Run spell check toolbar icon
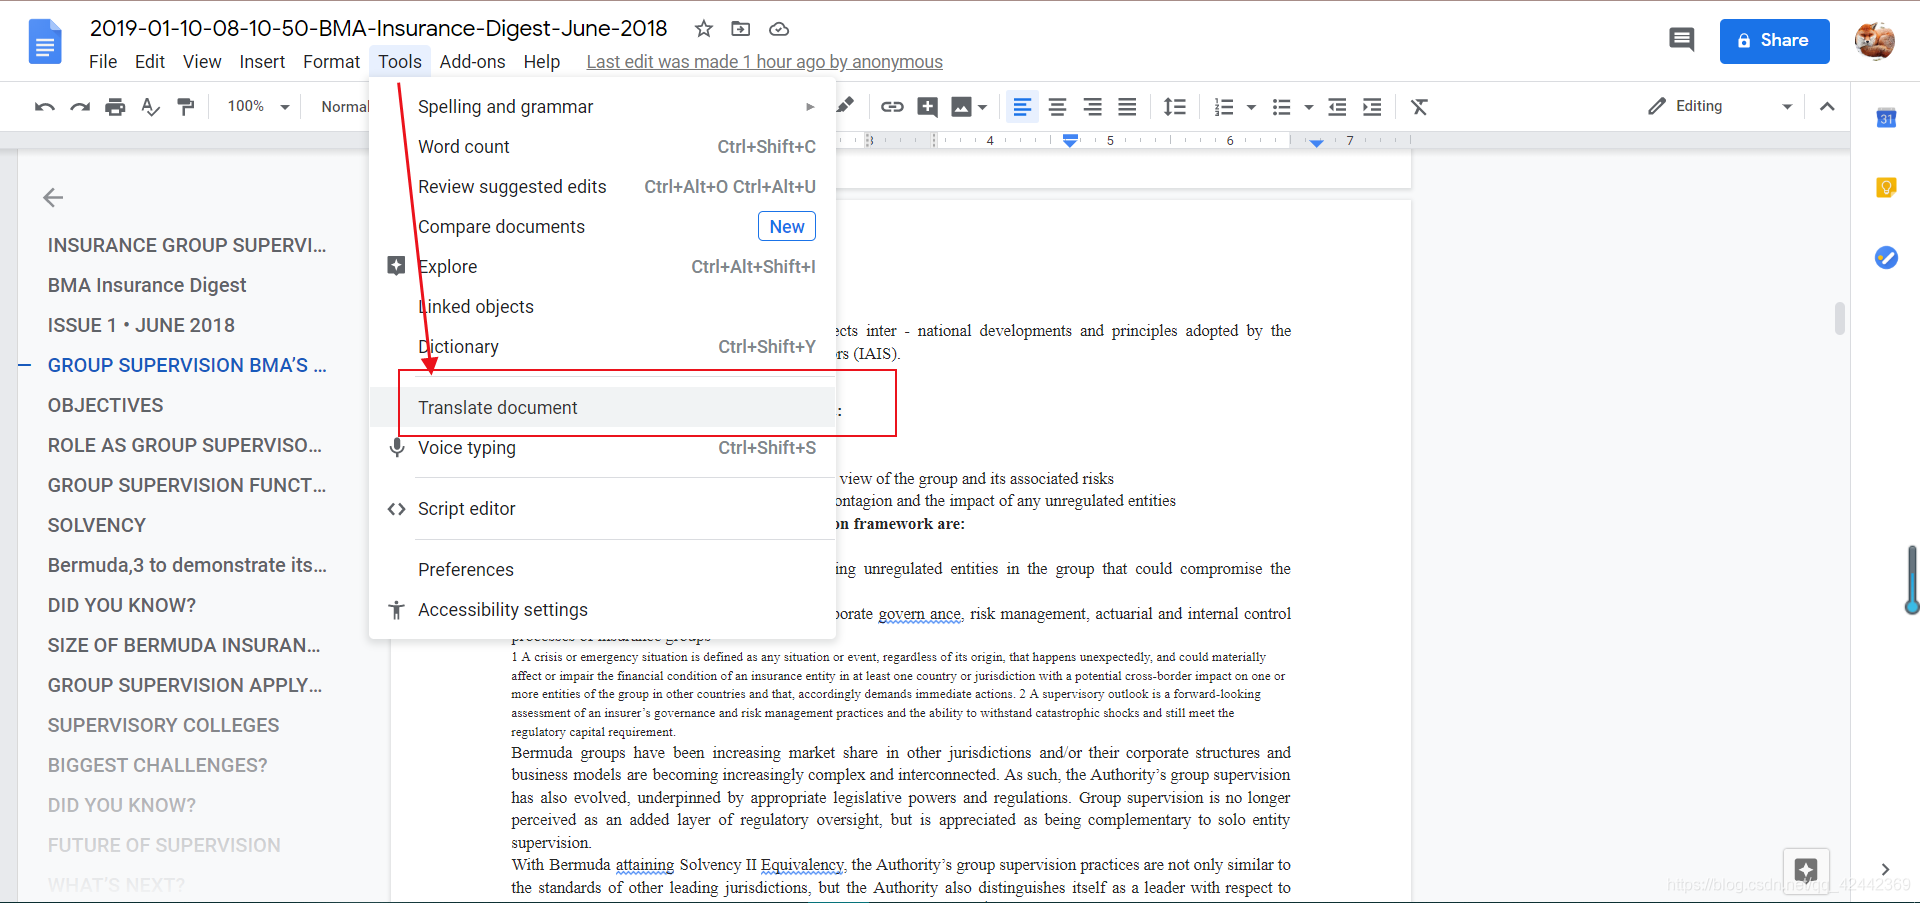The width and height of the screenshot is (1920, 903). pyautogui.click(x=151, y=107)
